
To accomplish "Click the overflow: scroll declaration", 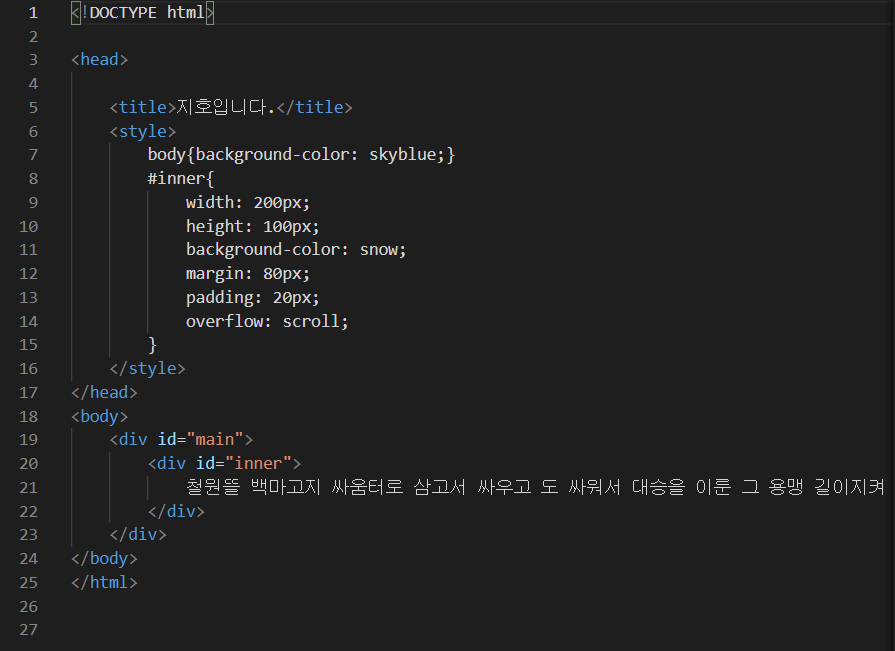I will (x=267, y=321).
